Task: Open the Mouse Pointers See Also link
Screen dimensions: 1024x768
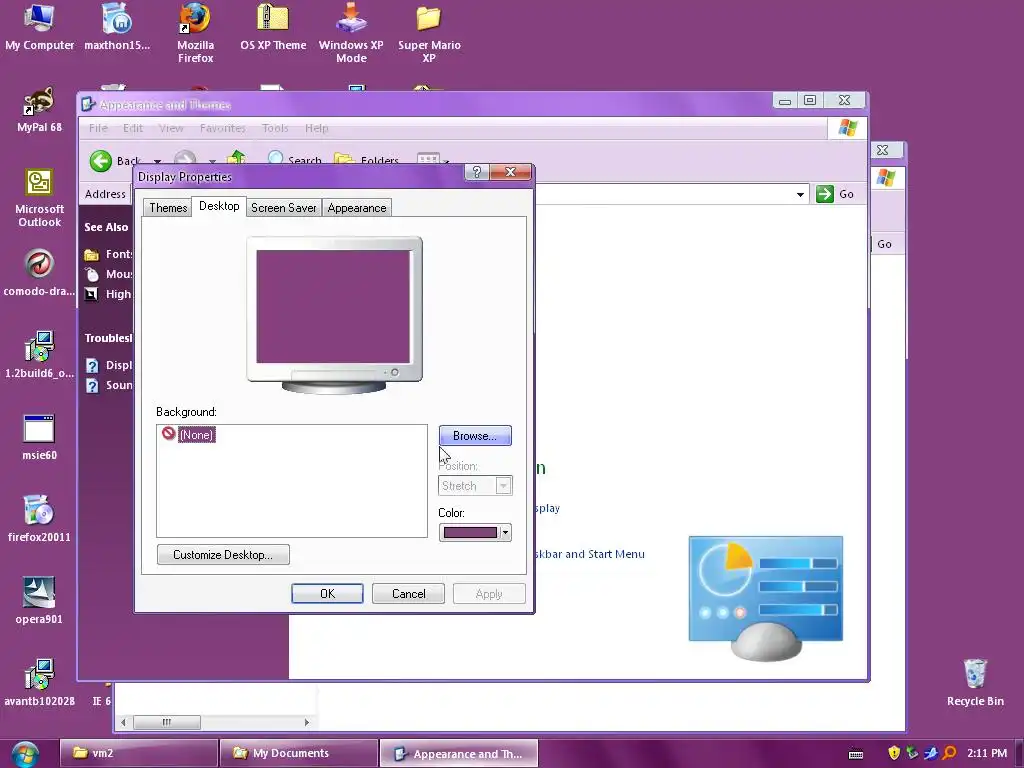Action: click(x=109, y=274)
